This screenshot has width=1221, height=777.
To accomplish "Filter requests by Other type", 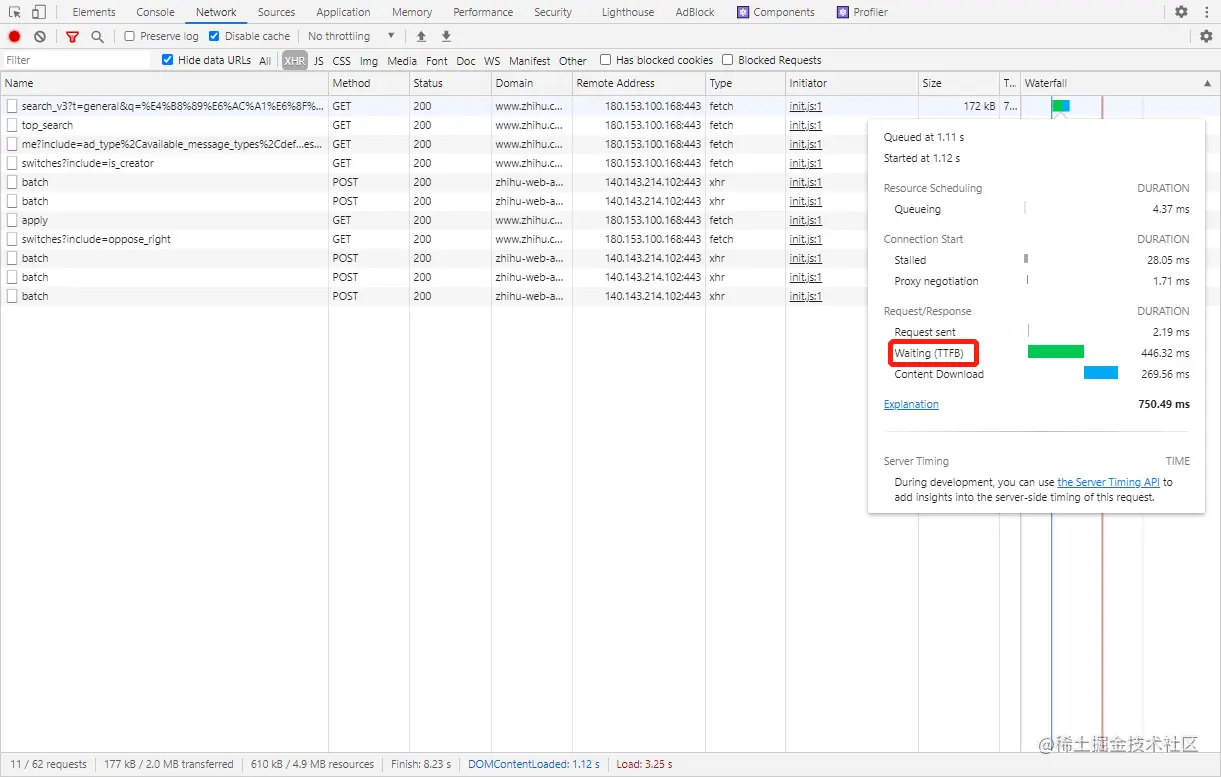I will (x=573, y=61).
